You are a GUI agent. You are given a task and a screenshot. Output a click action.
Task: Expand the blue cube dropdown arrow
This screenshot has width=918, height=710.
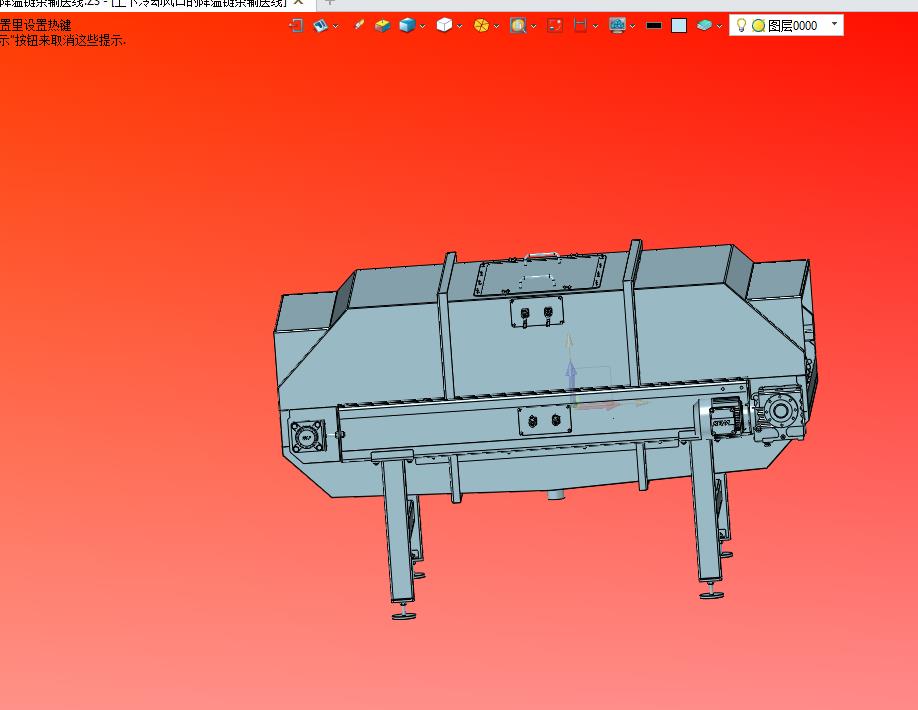click(422, 26)
